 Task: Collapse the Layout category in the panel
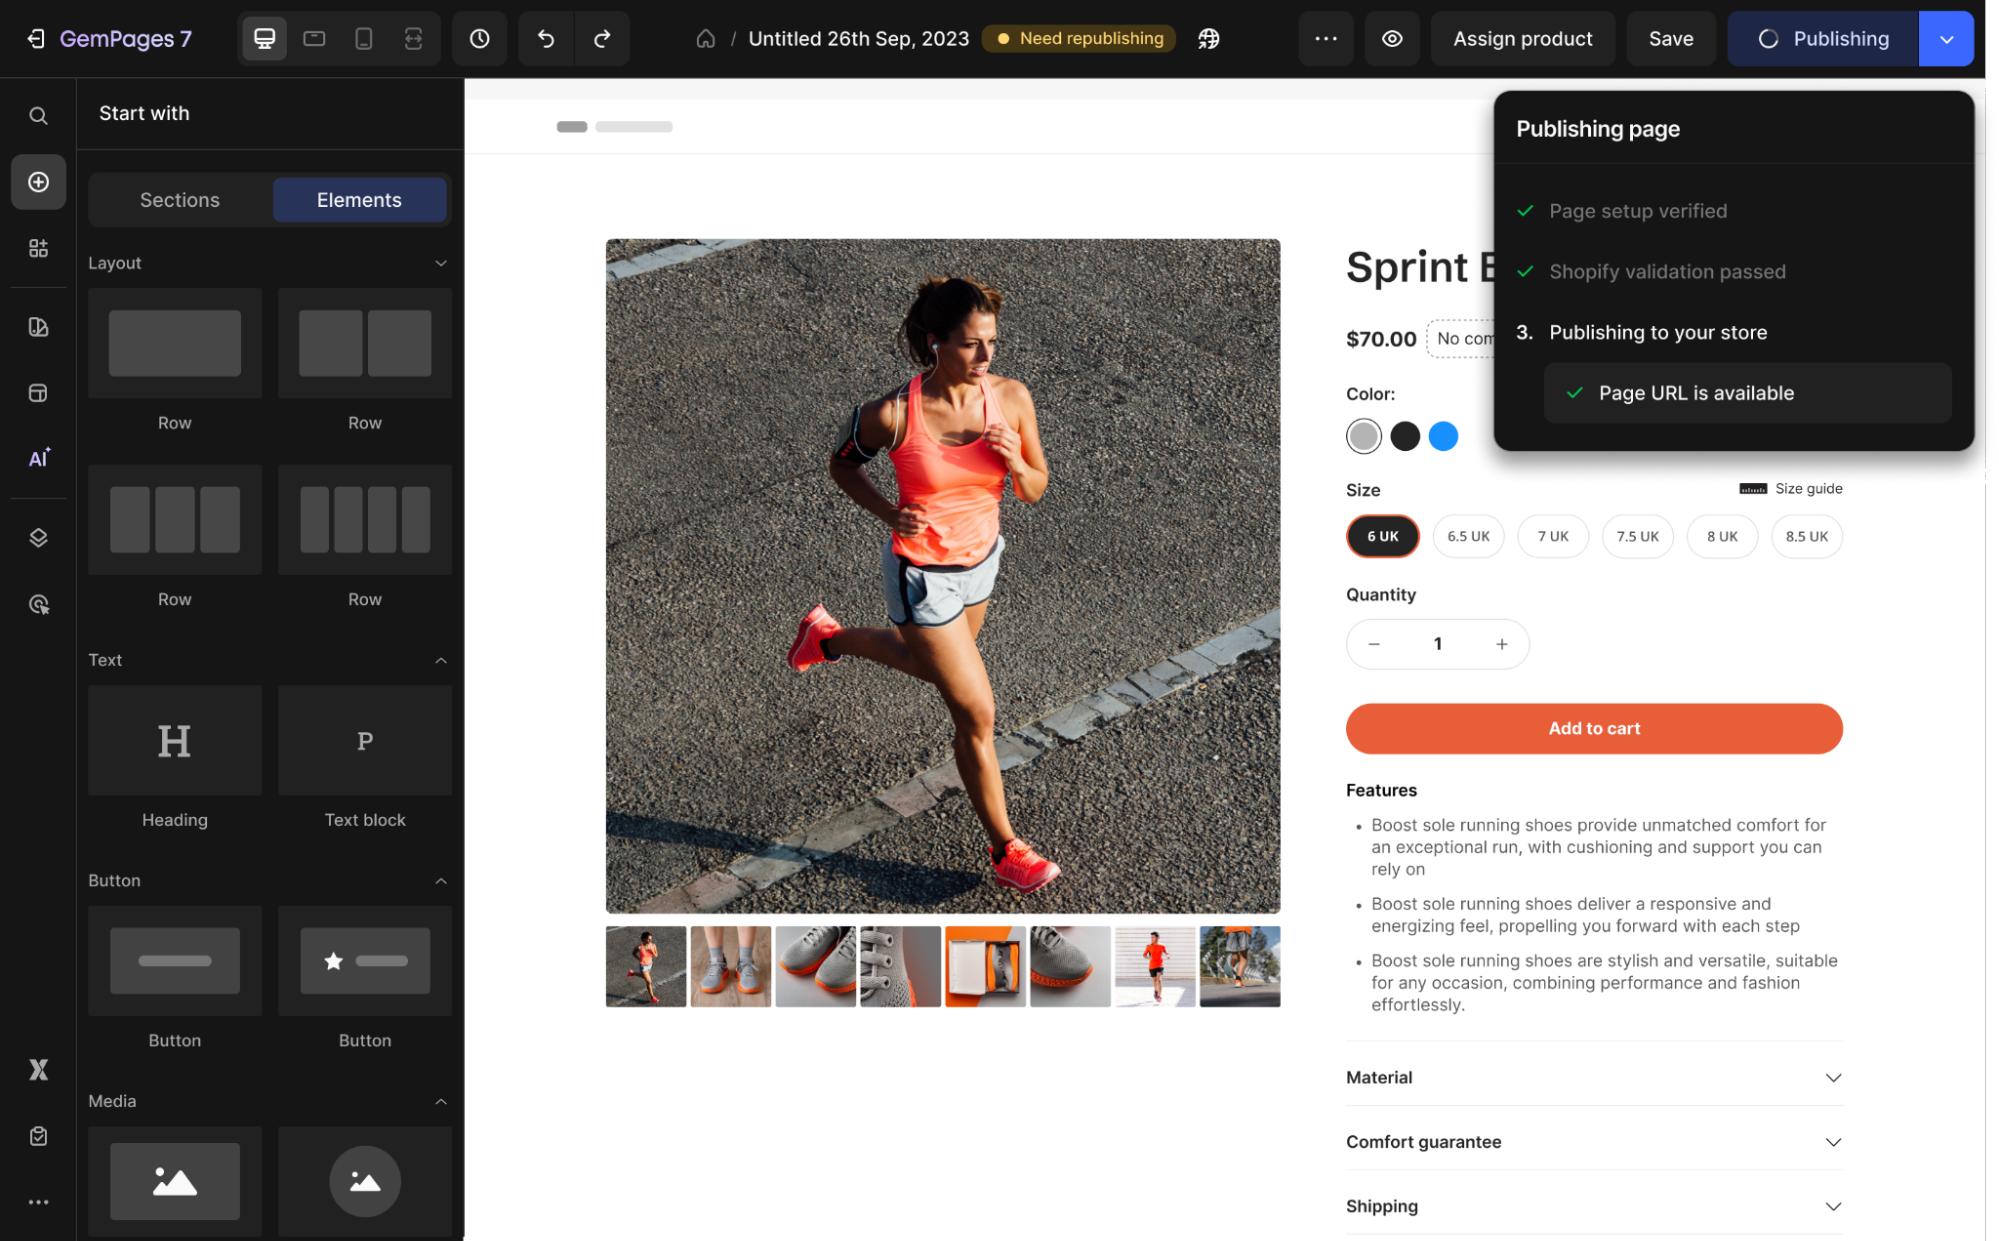[440, 262]
